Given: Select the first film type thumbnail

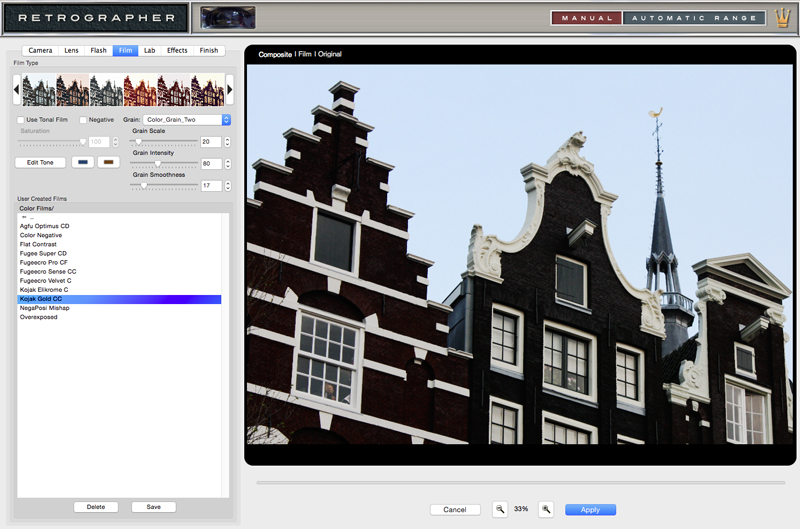Looking at the screenshot, I should click(x=38, y=90).
